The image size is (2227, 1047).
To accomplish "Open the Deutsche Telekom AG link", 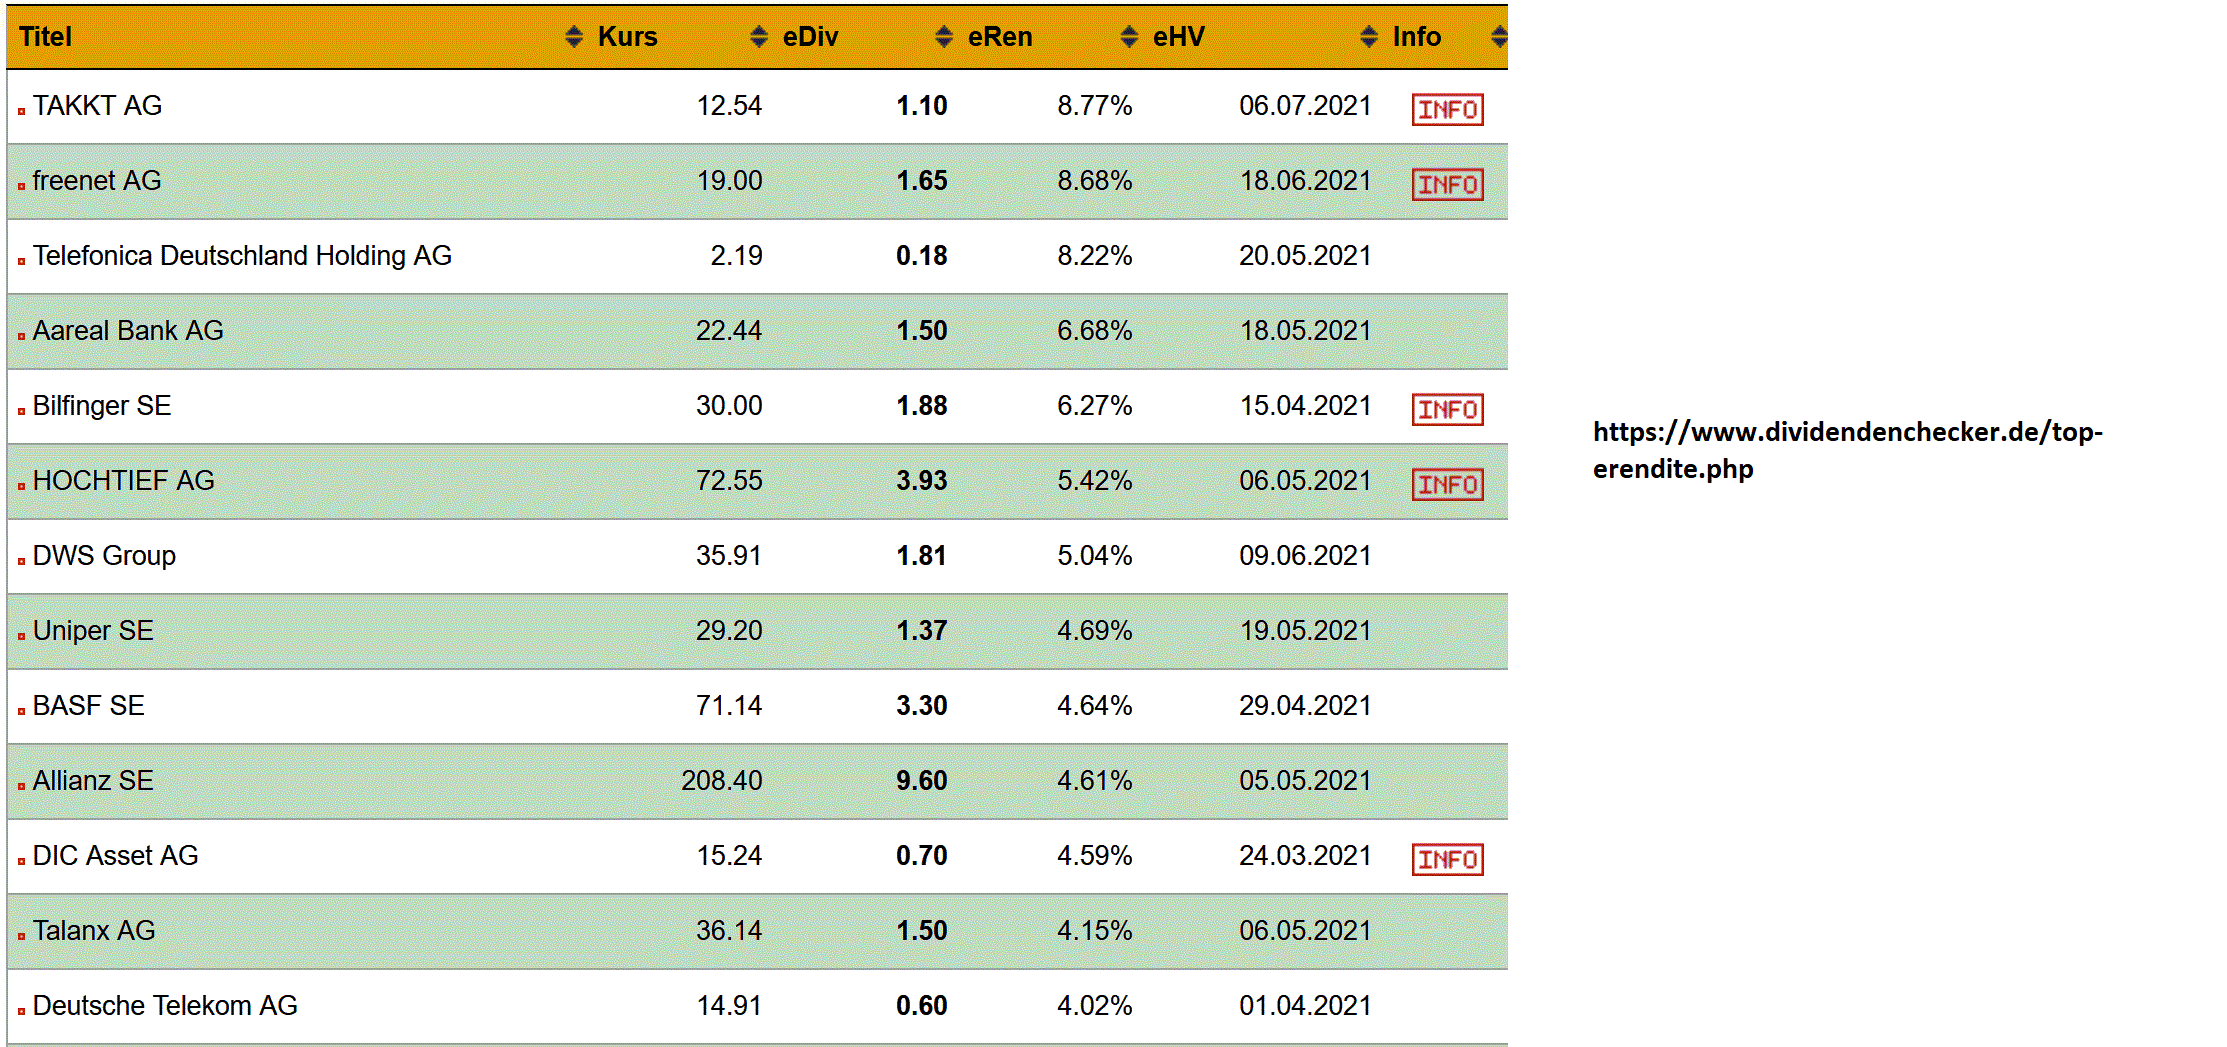I will (x=165, y=1006).
